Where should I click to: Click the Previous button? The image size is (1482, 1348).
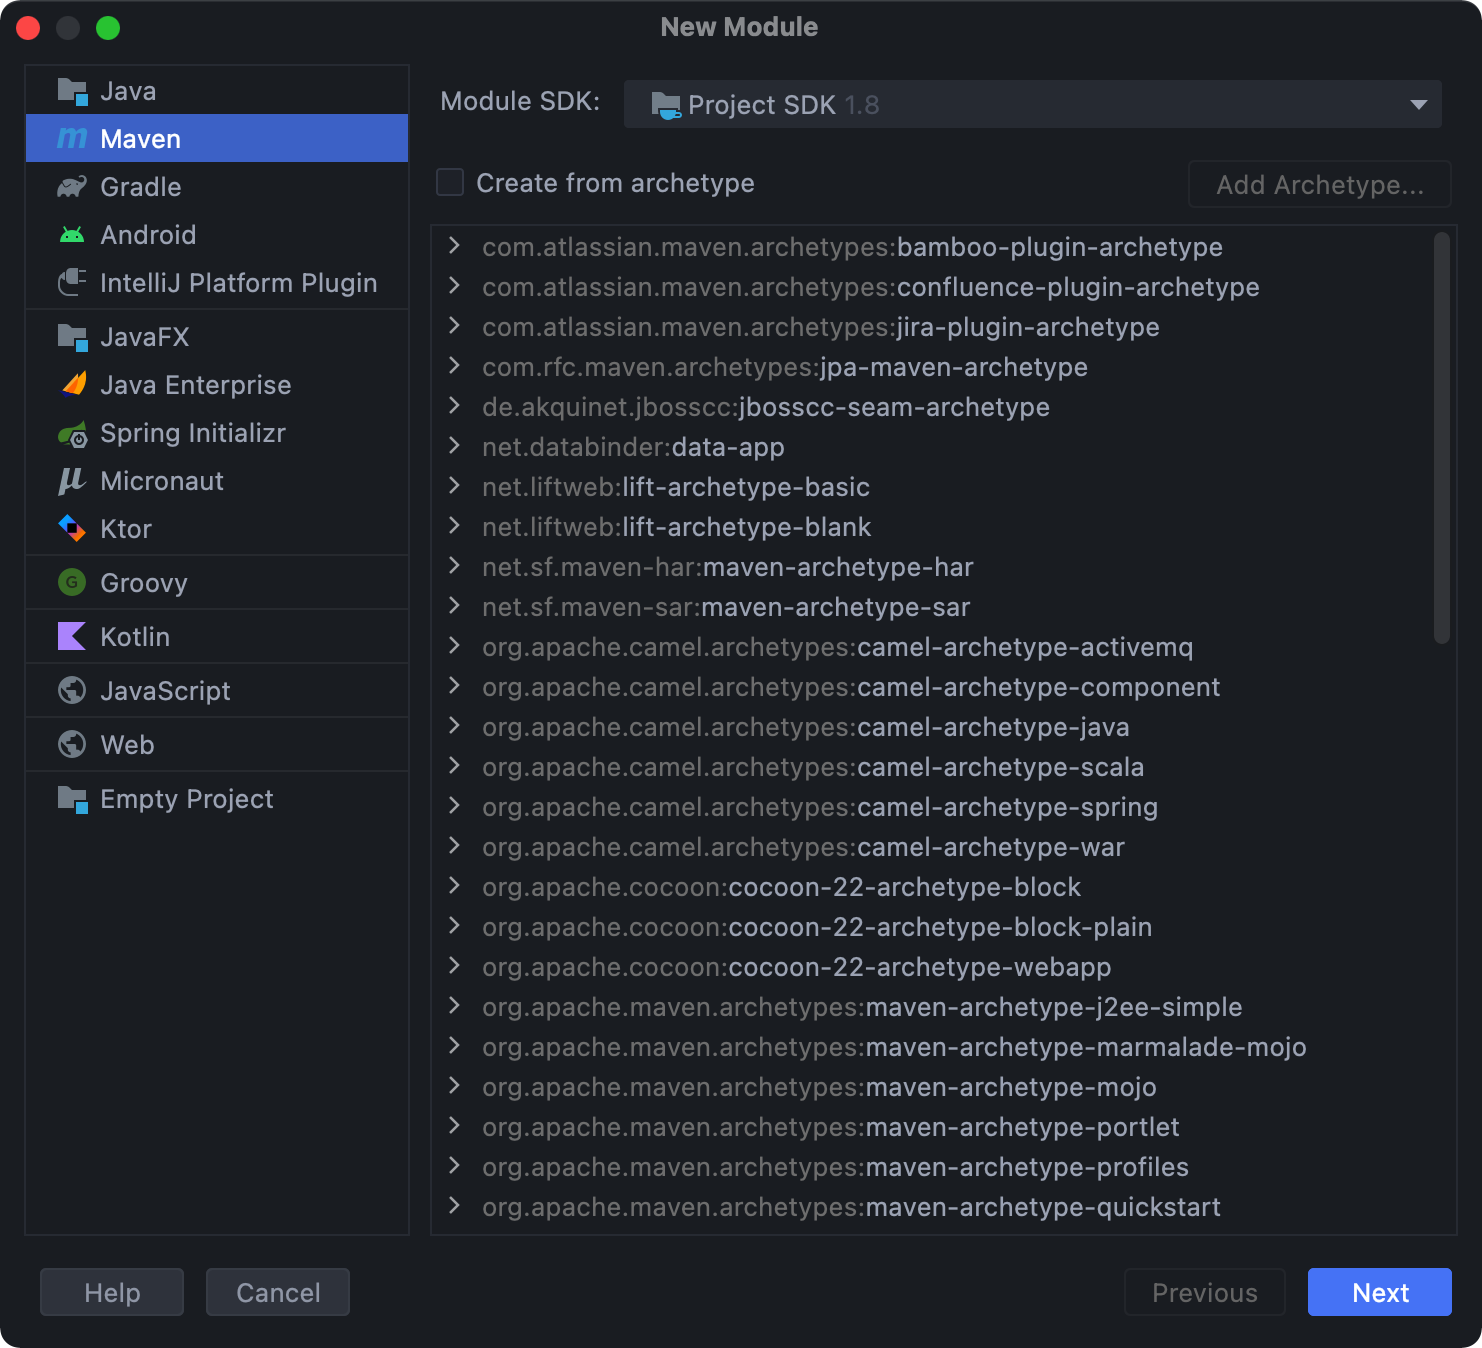pos(1205,1292)
